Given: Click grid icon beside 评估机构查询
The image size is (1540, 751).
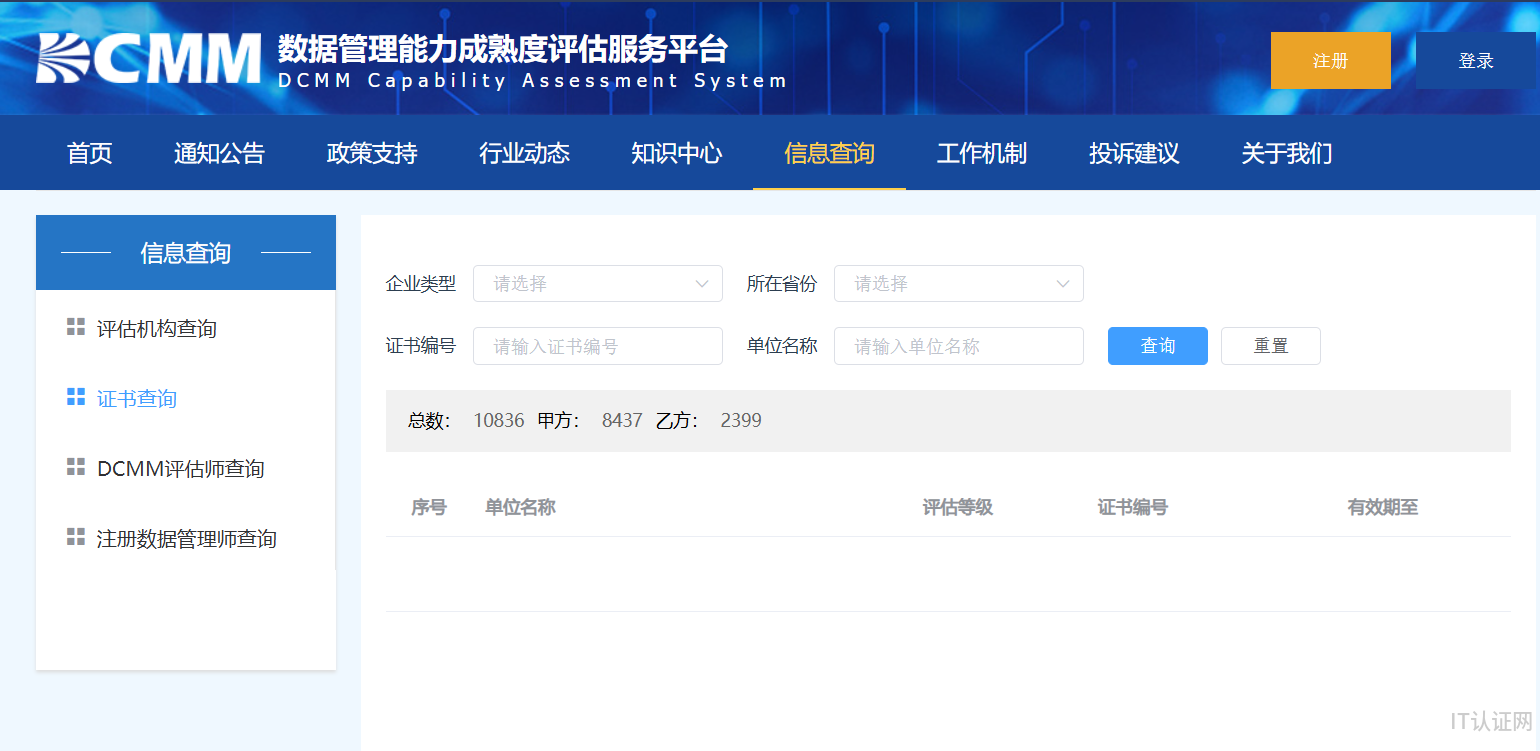Looking at the screenshot, I should pos(76,327).
